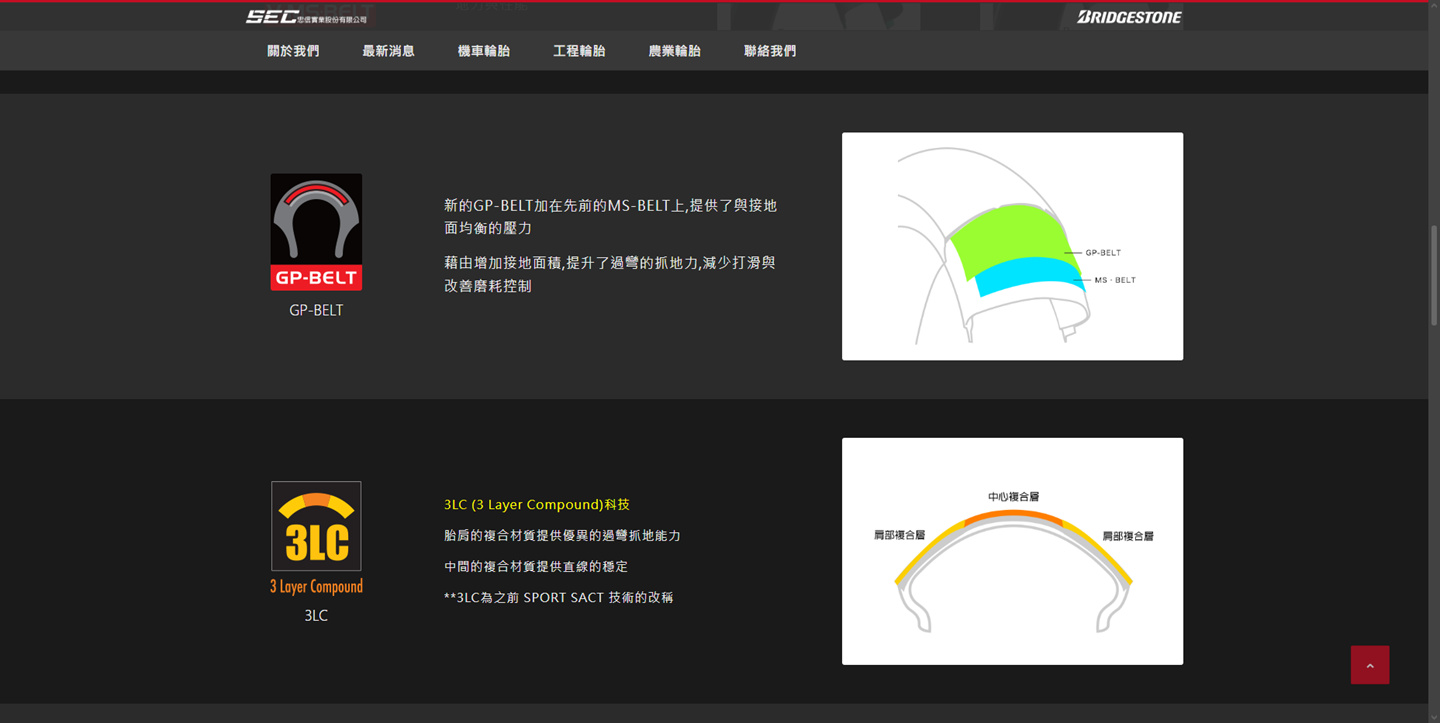
Task: Click the SEC company logo
Action: pos(306,17)
